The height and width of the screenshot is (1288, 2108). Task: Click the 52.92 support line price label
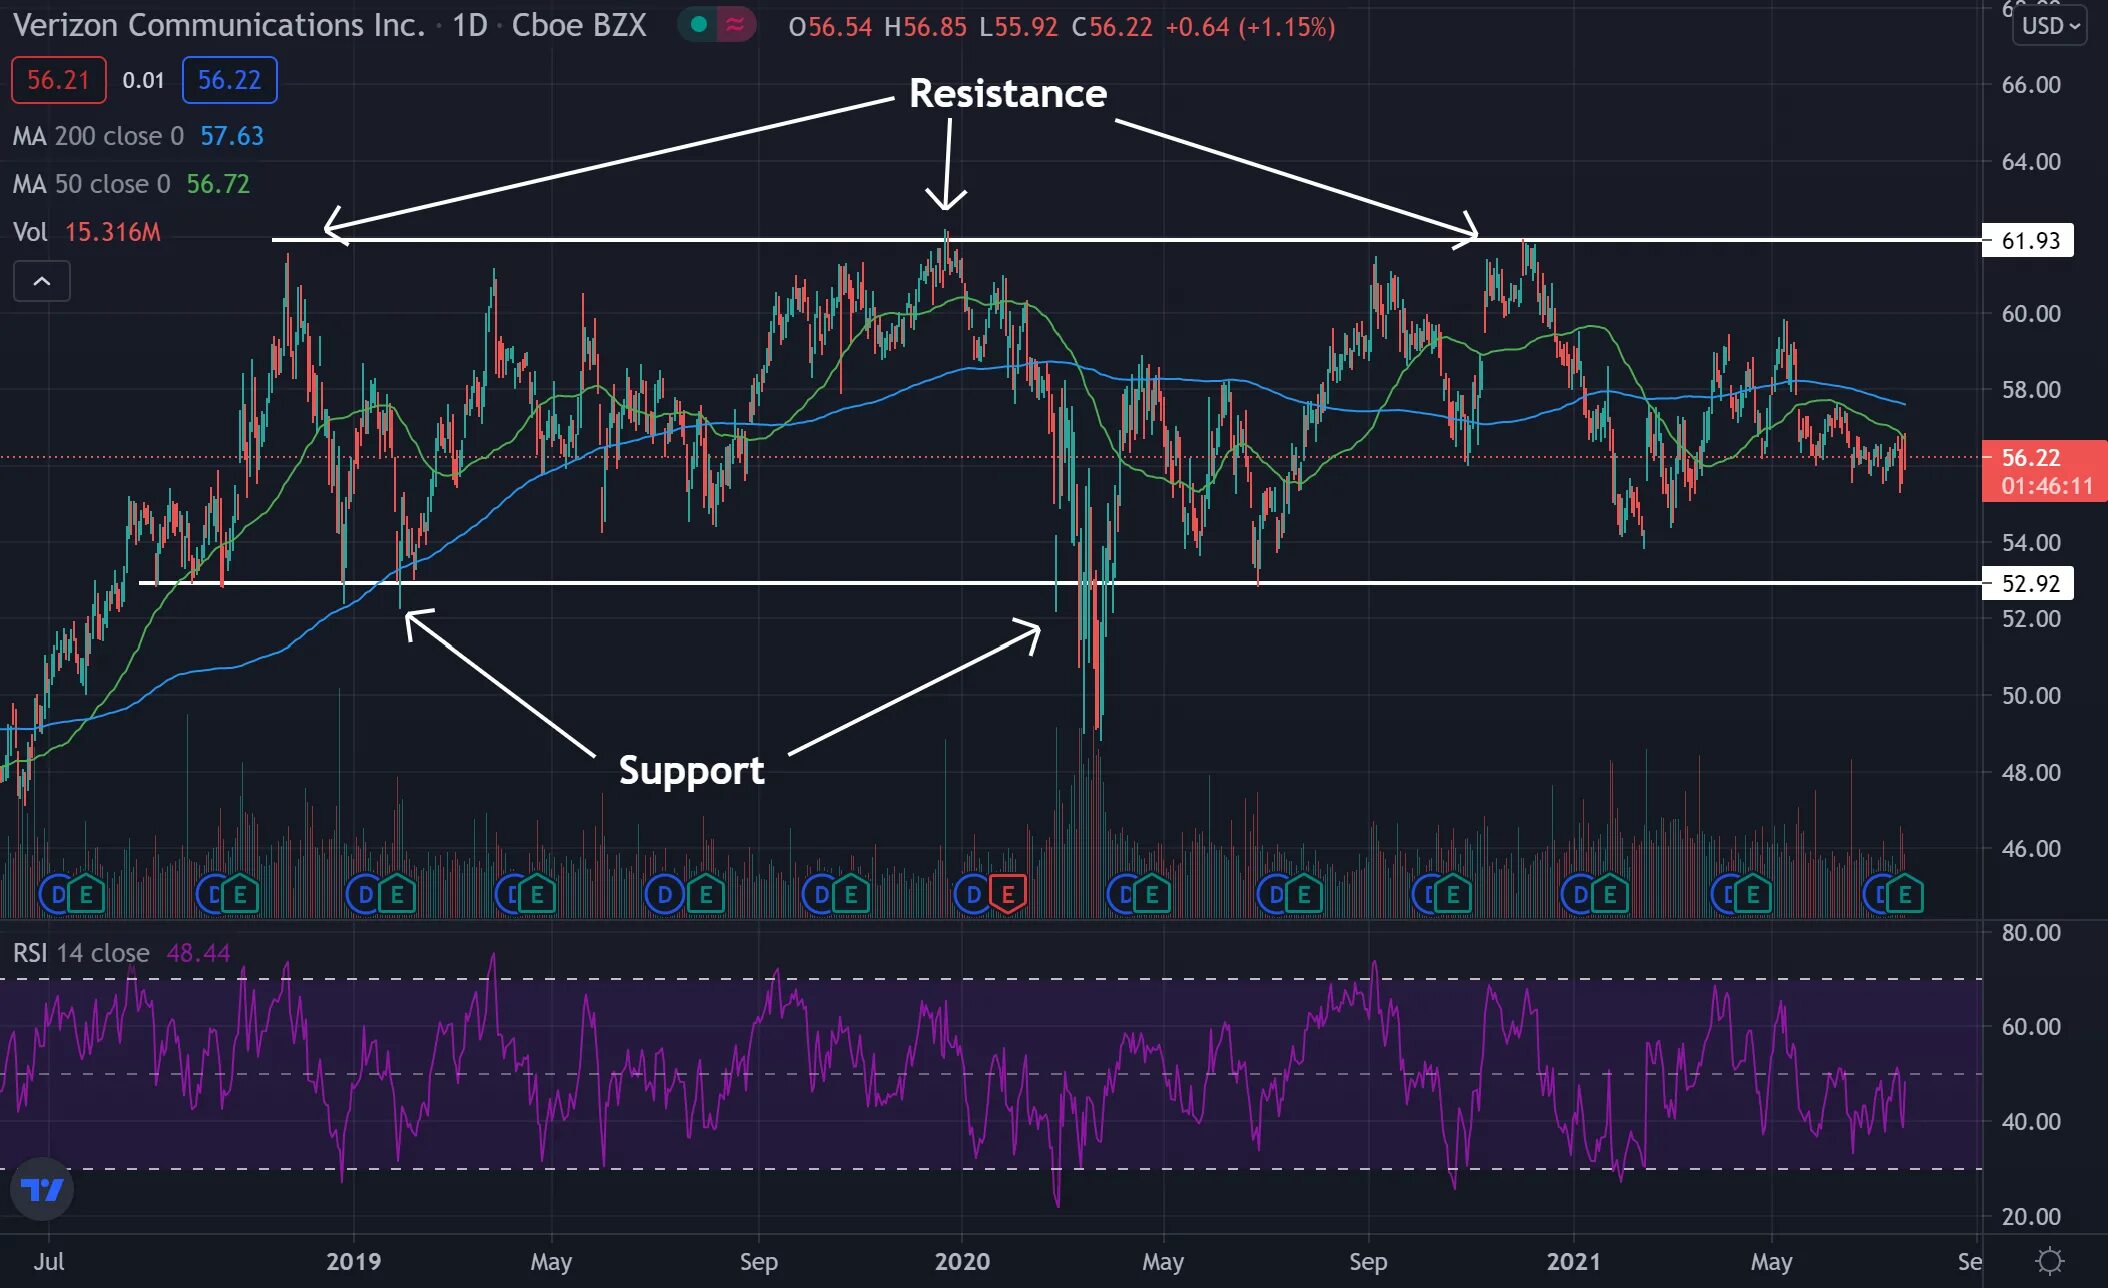(x=2029, y=583)
